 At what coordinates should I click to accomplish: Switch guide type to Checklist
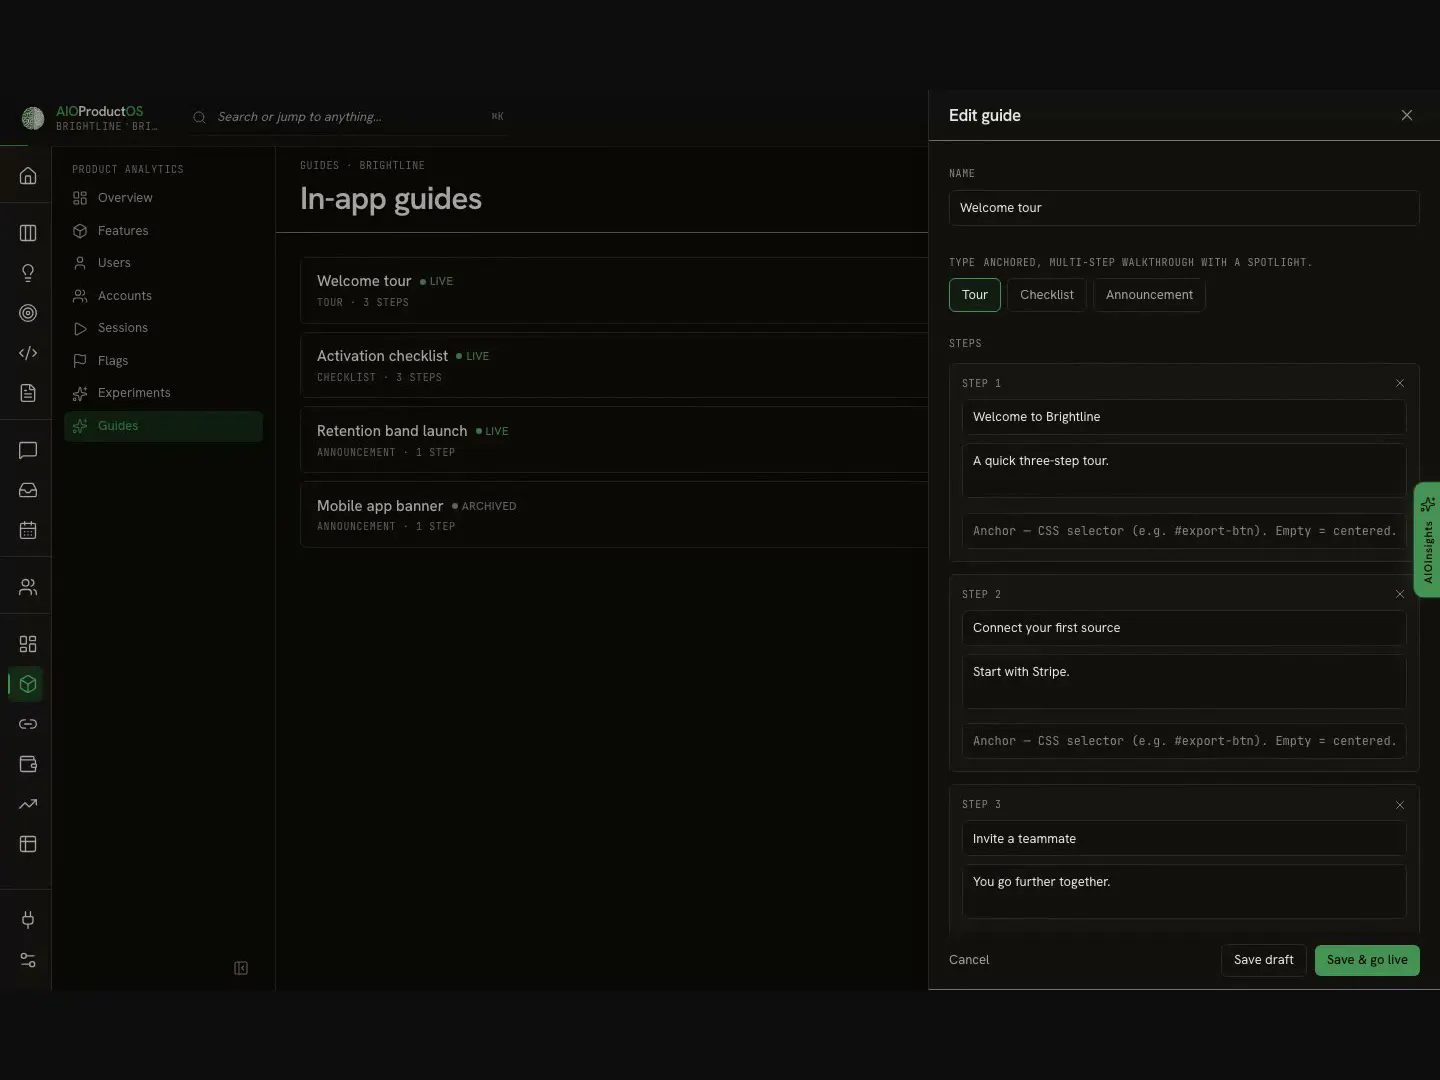[1047, 295]
